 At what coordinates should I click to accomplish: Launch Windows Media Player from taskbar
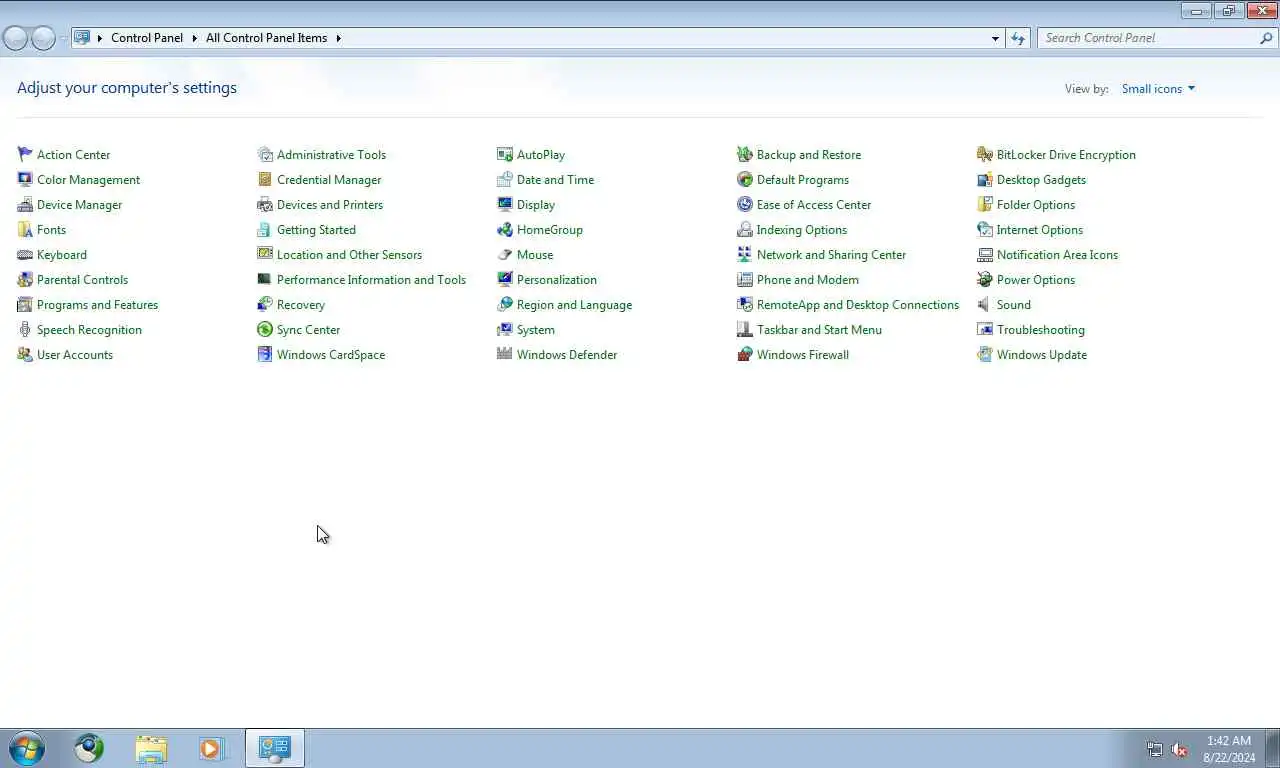pos(212,748)
